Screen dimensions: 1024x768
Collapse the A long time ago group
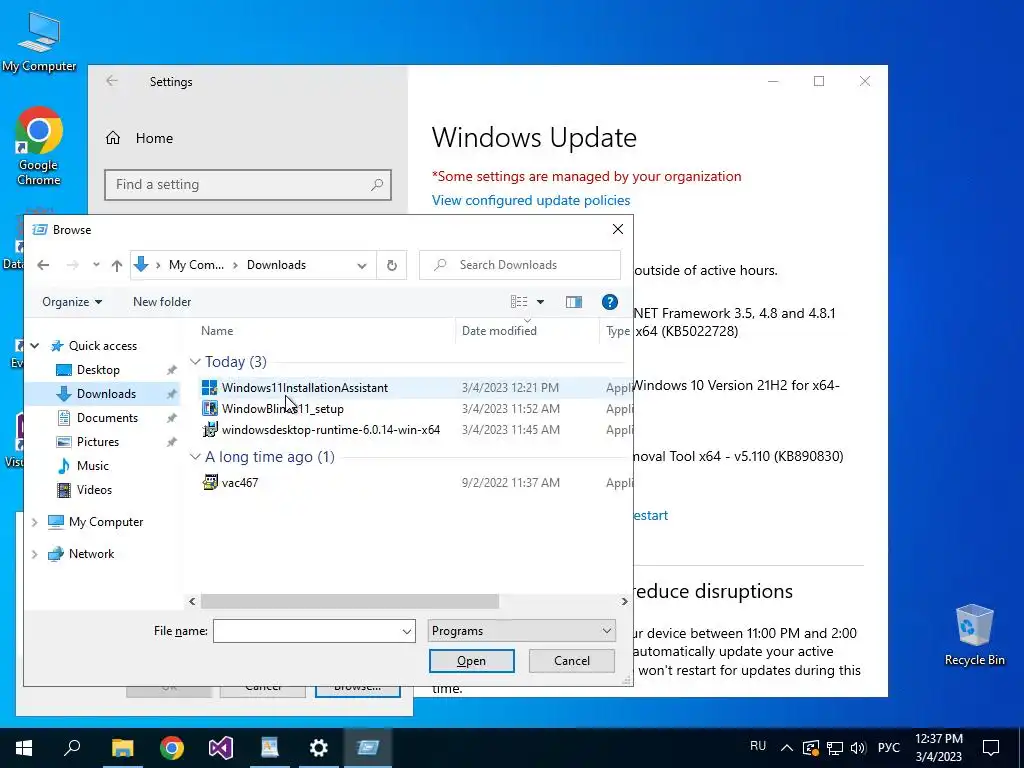195,456
